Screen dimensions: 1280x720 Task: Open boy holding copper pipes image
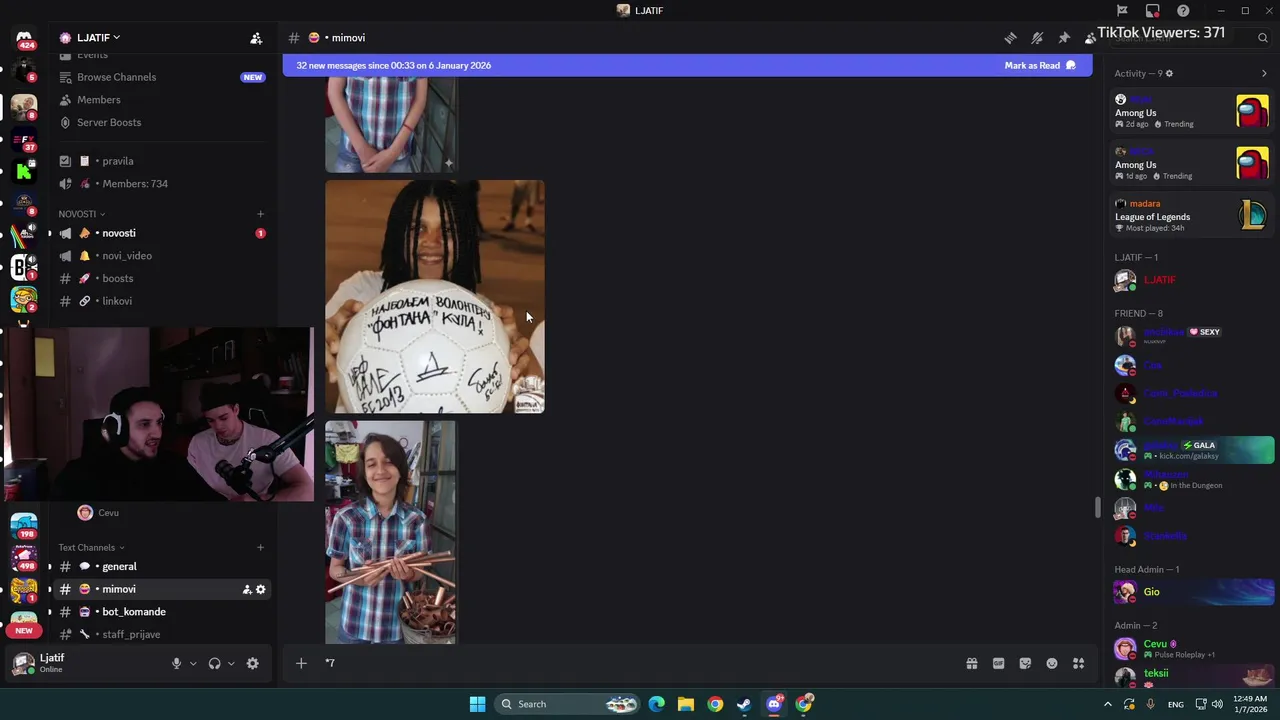[x=390, y=532]
